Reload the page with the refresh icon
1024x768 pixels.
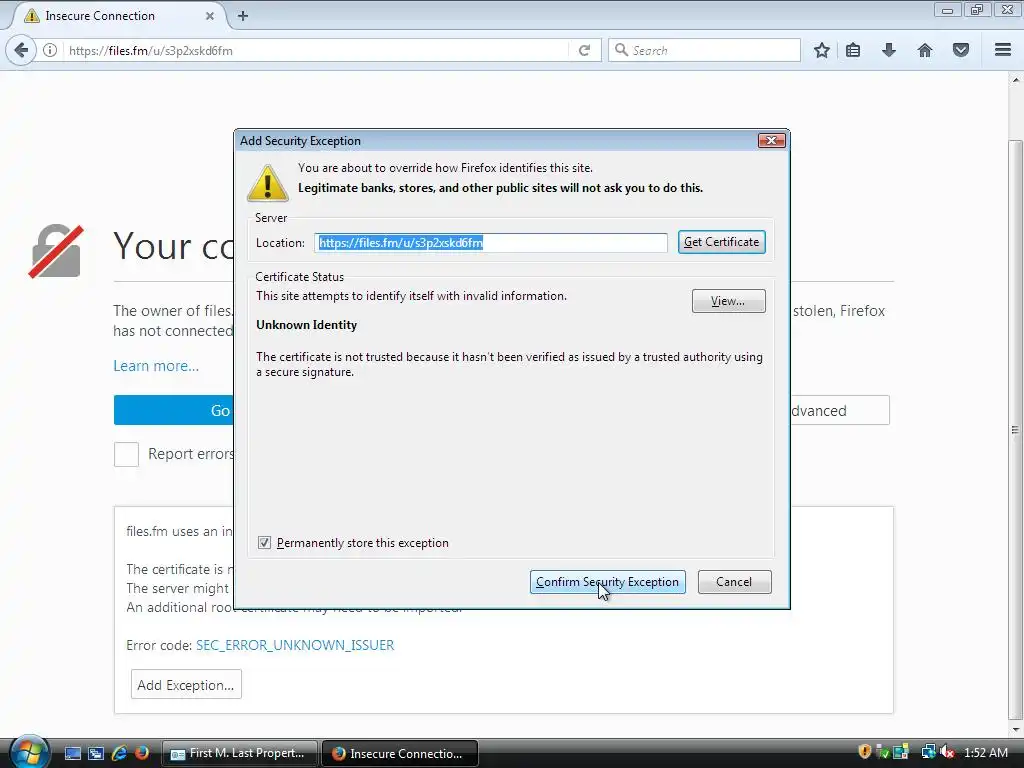pos(584,50)
